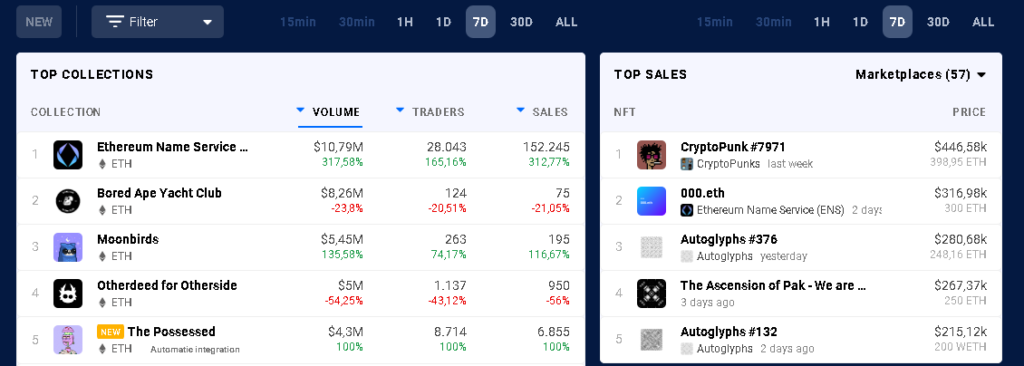Open The Ascension of Pak thumbnail
Image resolution: width=1024 pixels, height=366 pixels.
click(x=651, y=293)
